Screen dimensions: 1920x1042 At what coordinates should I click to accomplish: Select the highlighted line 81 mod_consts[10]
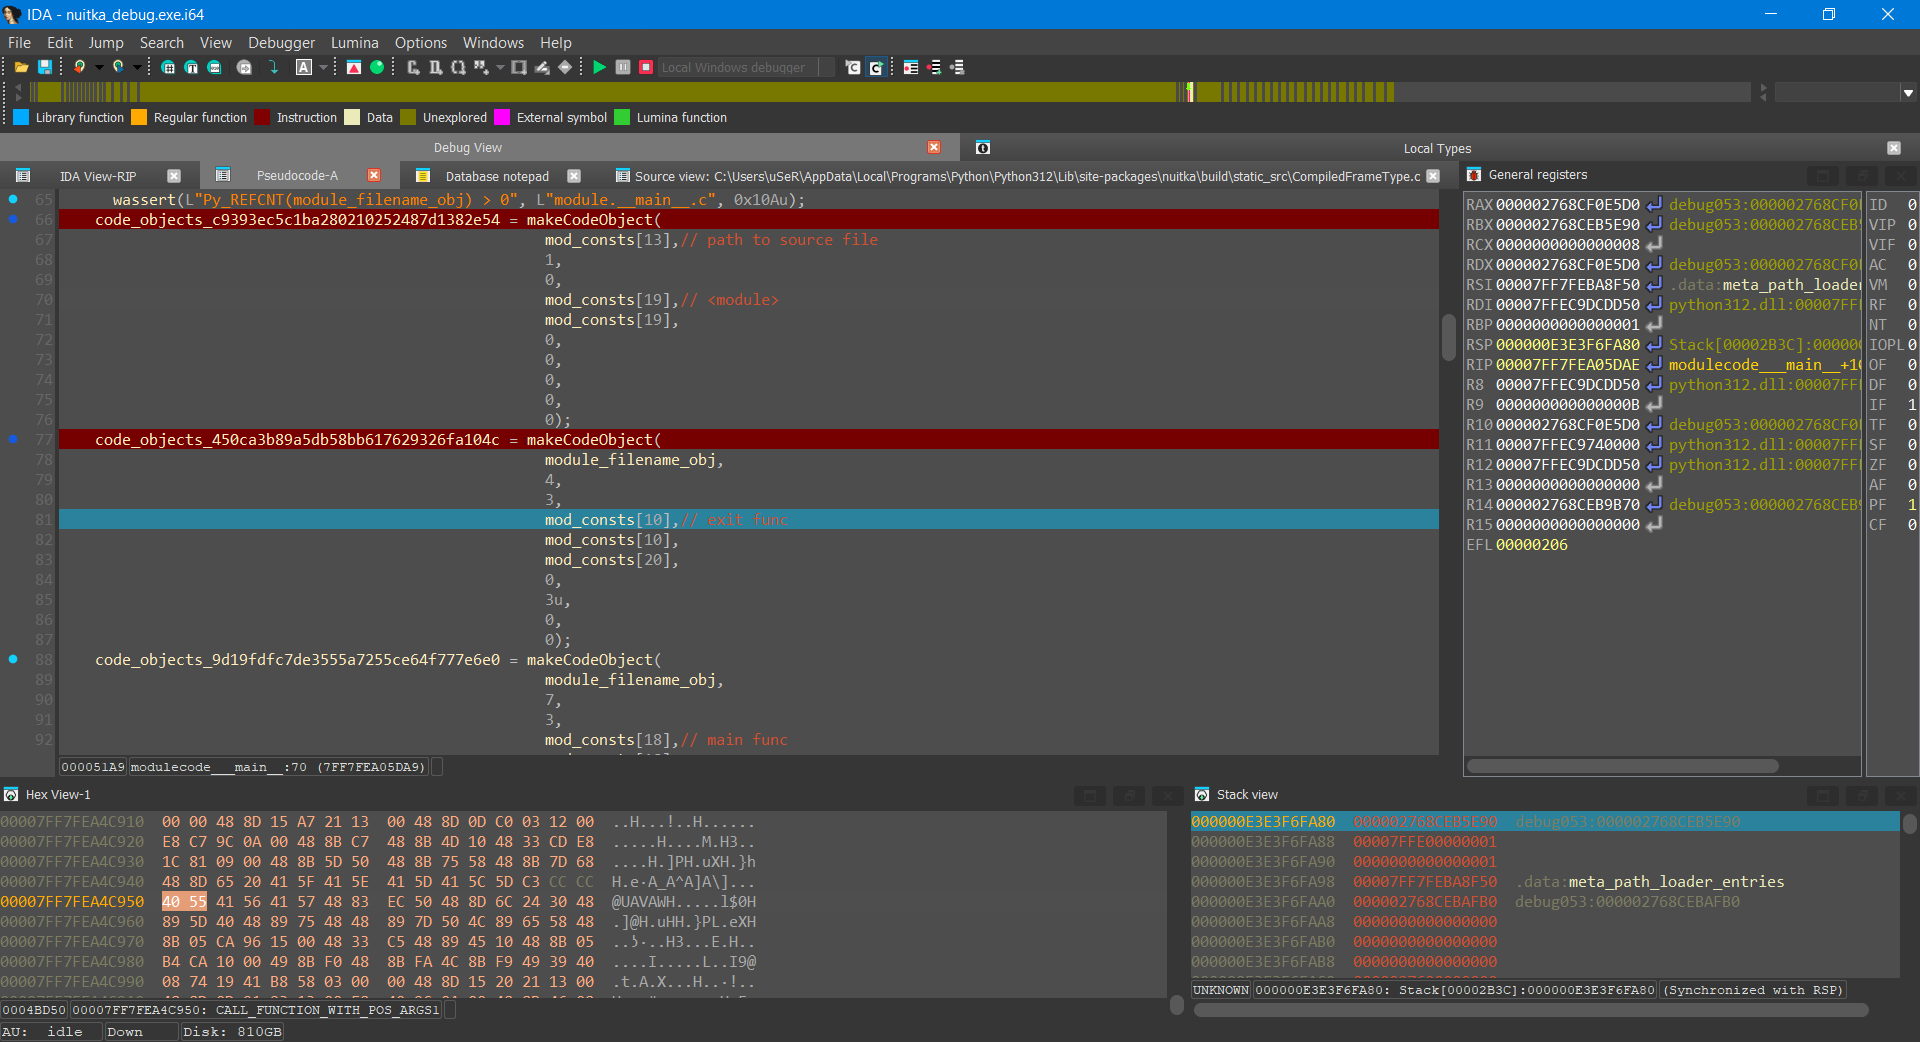click(749, 520)
